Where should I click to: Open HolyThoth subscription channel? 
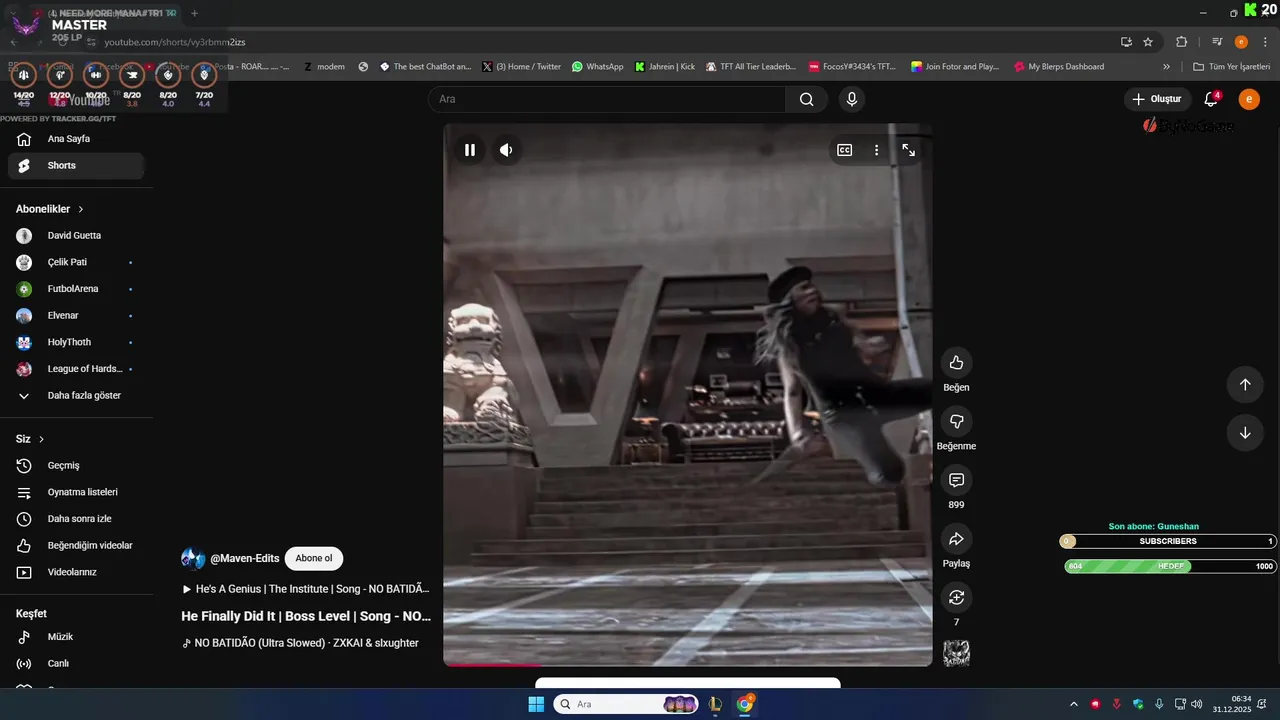coord(76,342)
